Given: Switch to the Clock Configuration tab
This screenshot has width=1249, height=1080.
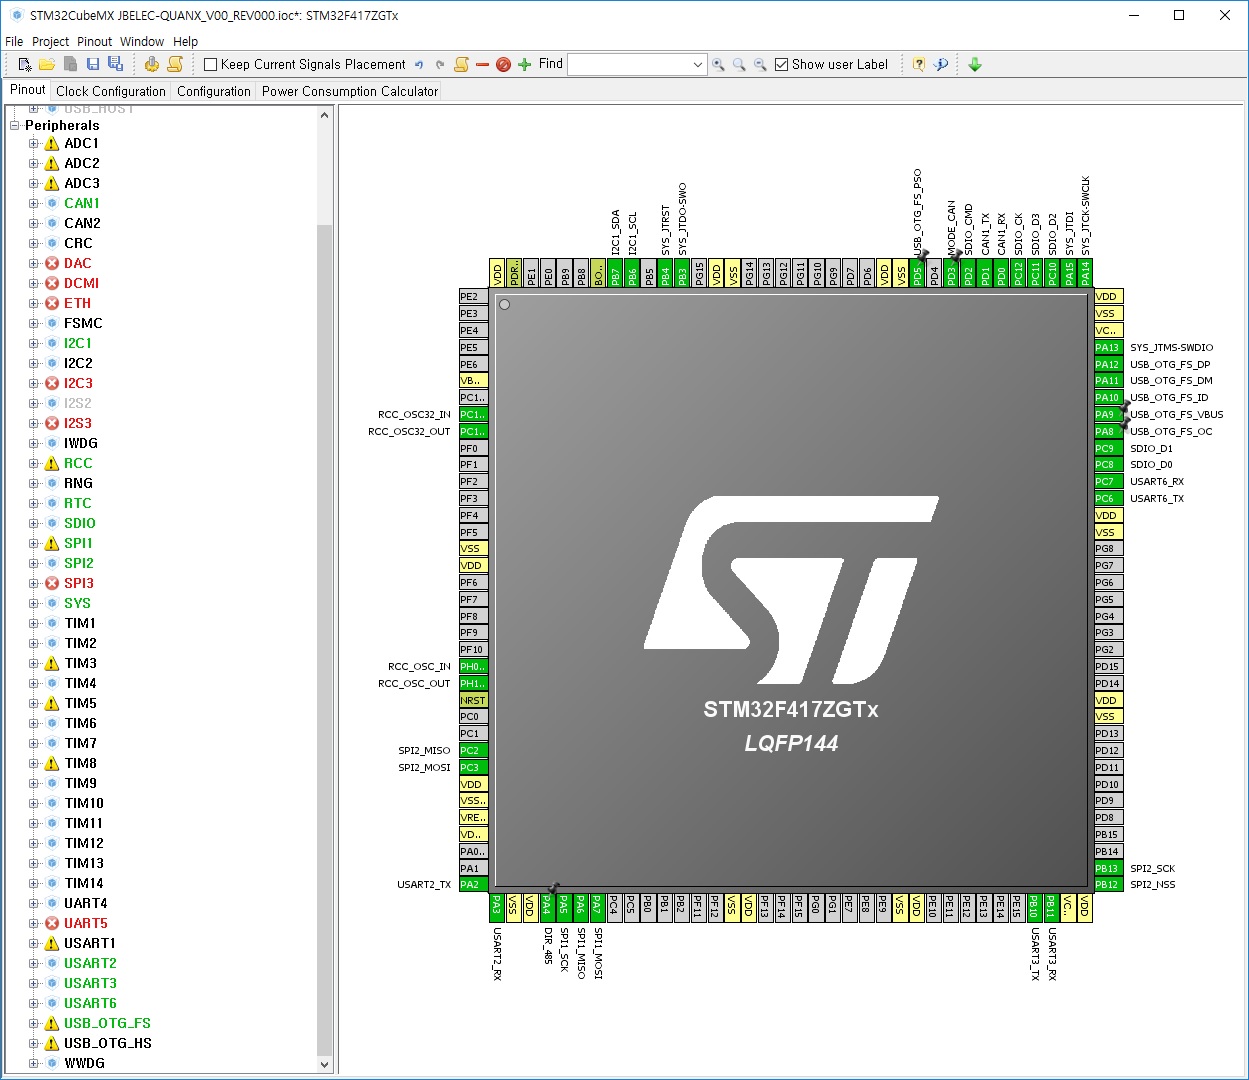Looking at the screenshot, I should click(110, 91).
